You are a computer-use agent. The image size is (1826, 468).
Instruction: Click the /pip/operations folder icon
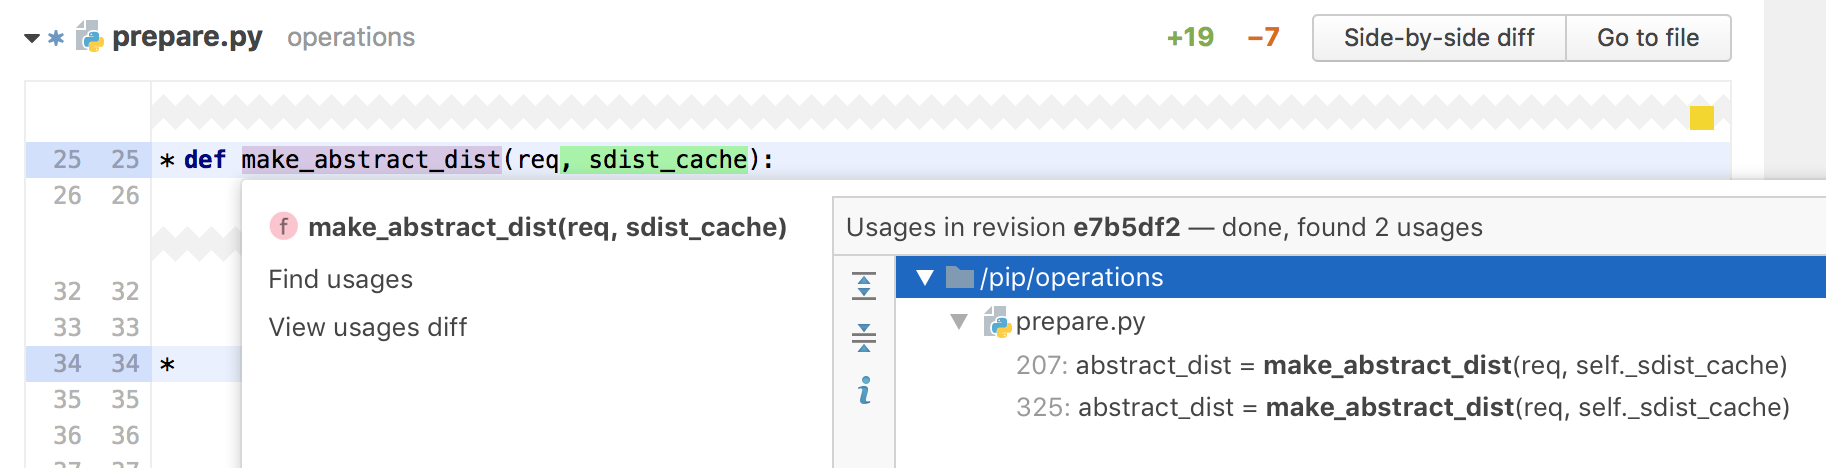[x=960, y=277]
